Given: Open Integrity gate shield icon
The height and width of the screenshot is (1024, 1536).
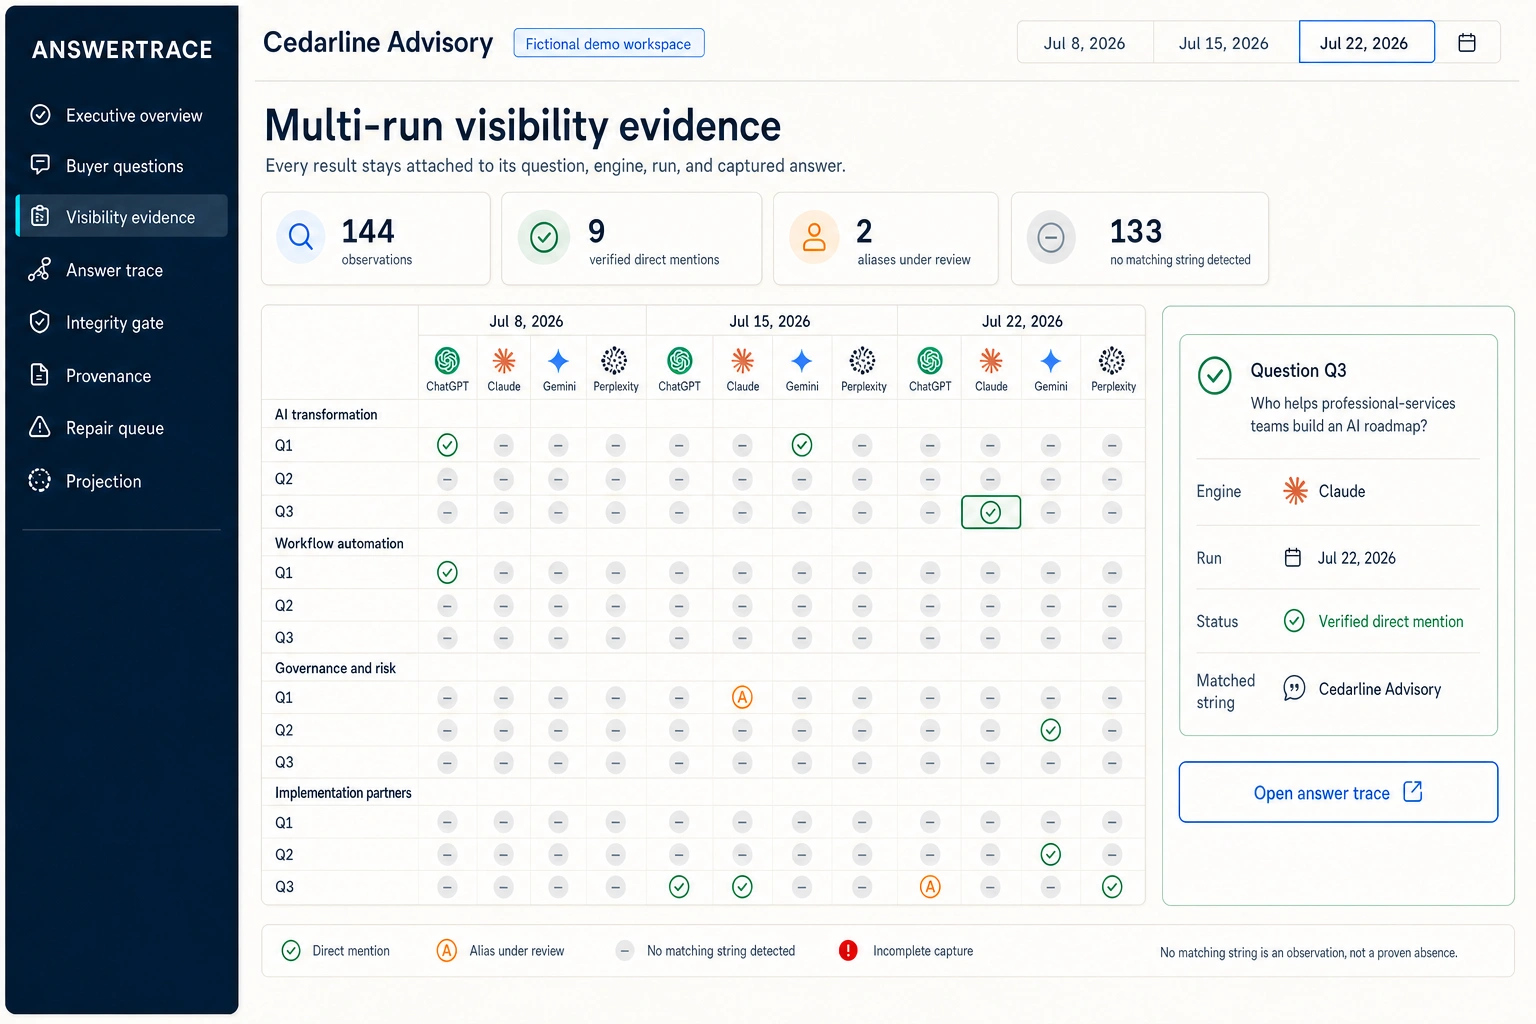Looking at the screenshot, I should pyautogui.click(x=40, y=322).
